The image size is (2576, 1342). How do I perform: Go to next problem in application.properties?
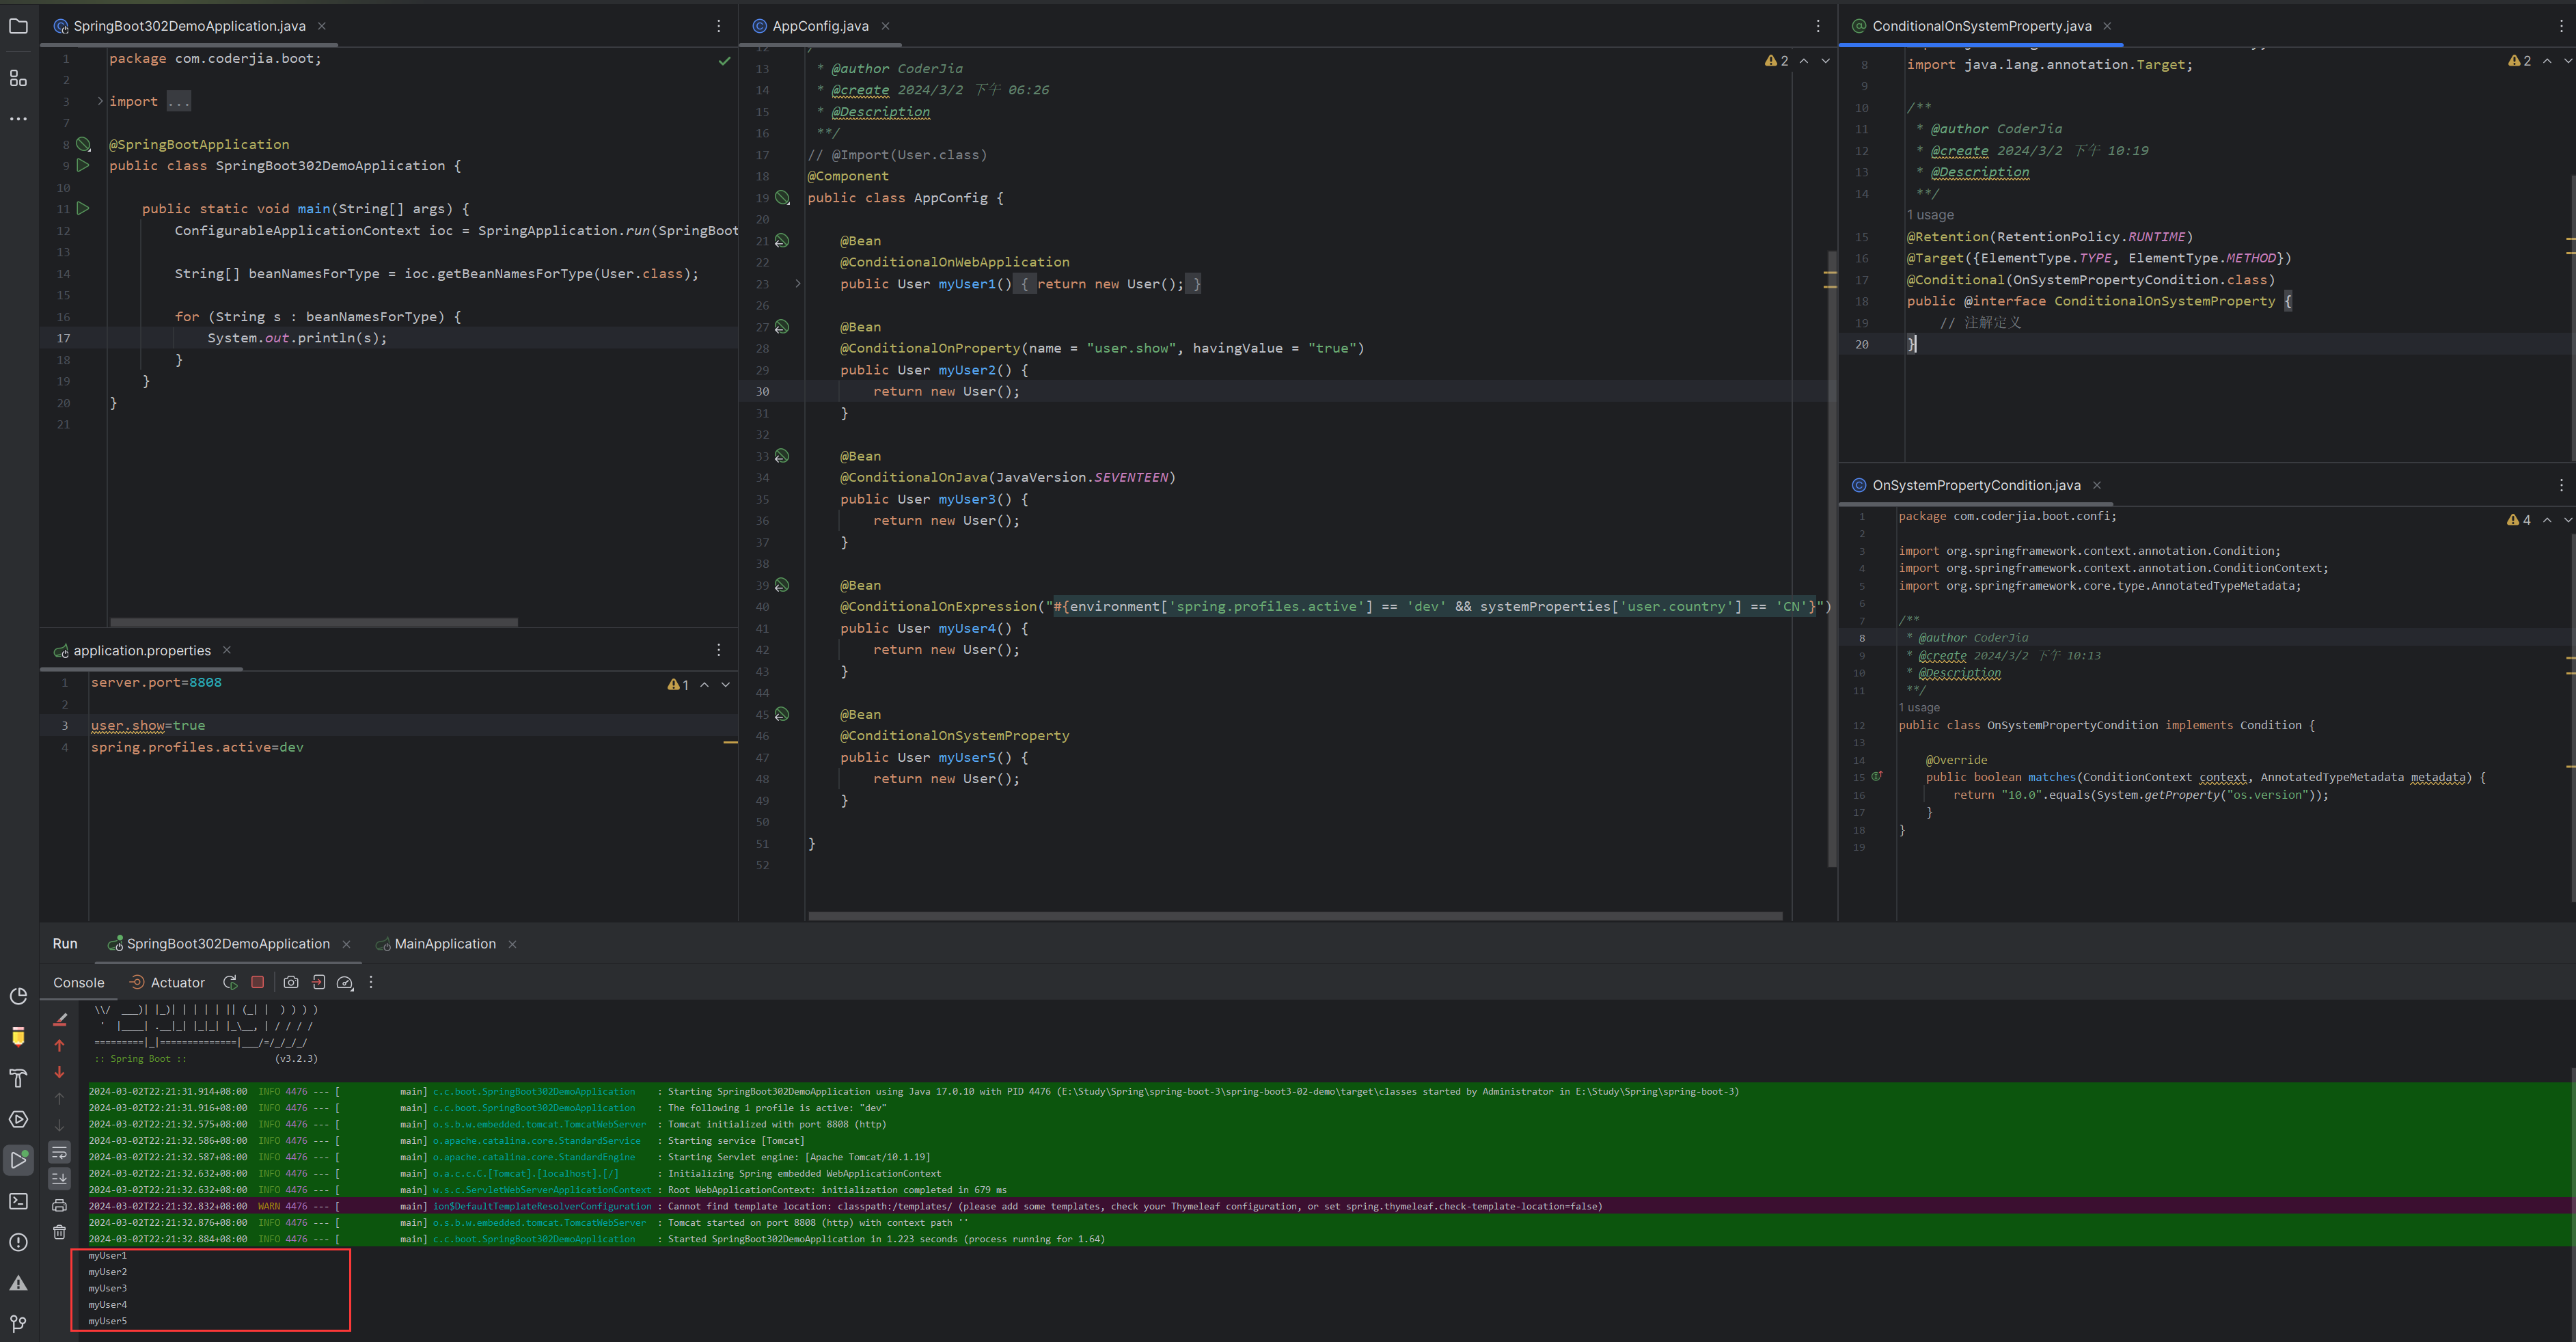coord(726,685)
